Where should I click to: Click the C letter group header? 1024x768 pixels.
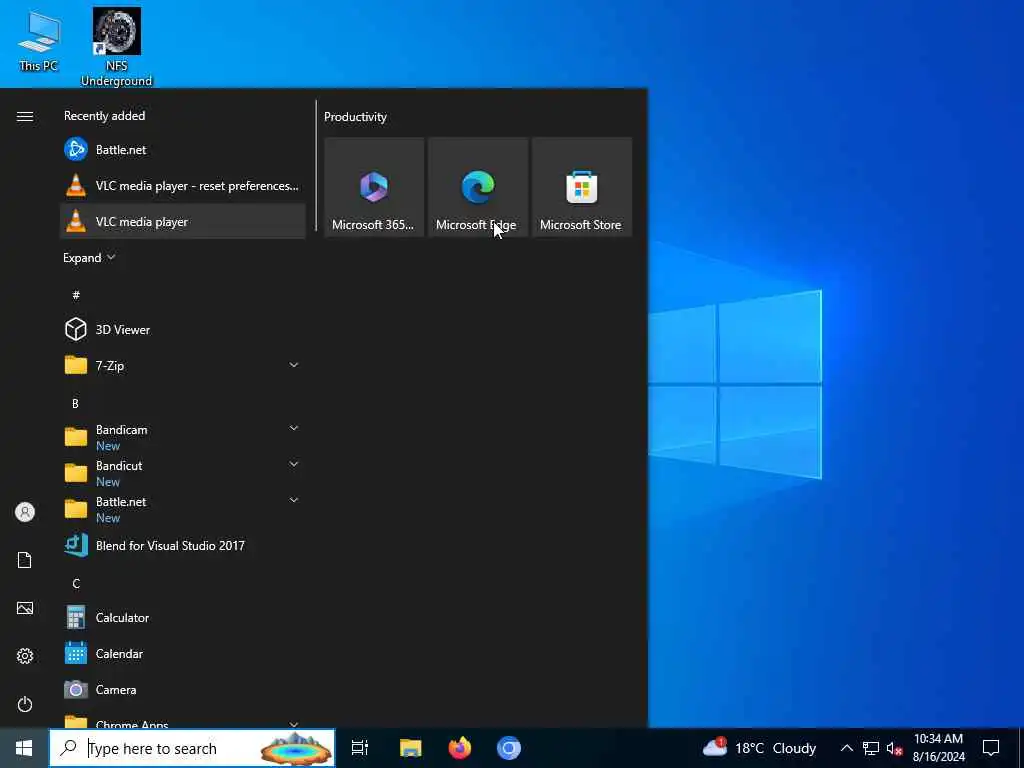(x=76, y=584)
